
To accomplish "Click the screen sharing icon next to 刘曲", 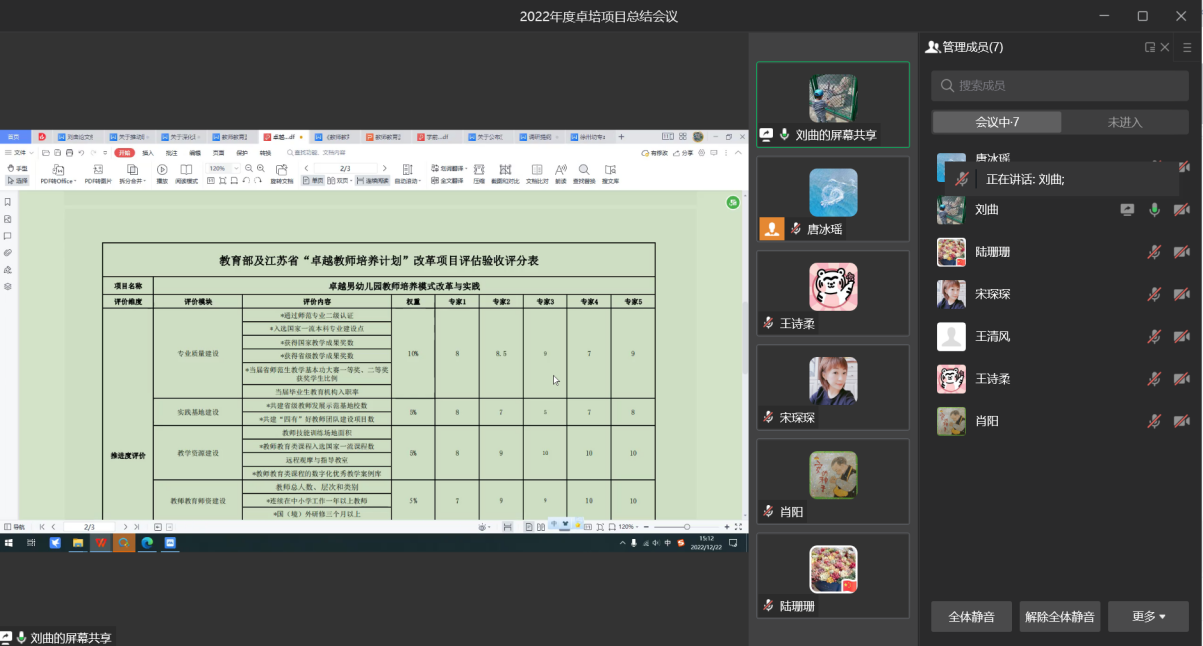I will [1127, 210].
